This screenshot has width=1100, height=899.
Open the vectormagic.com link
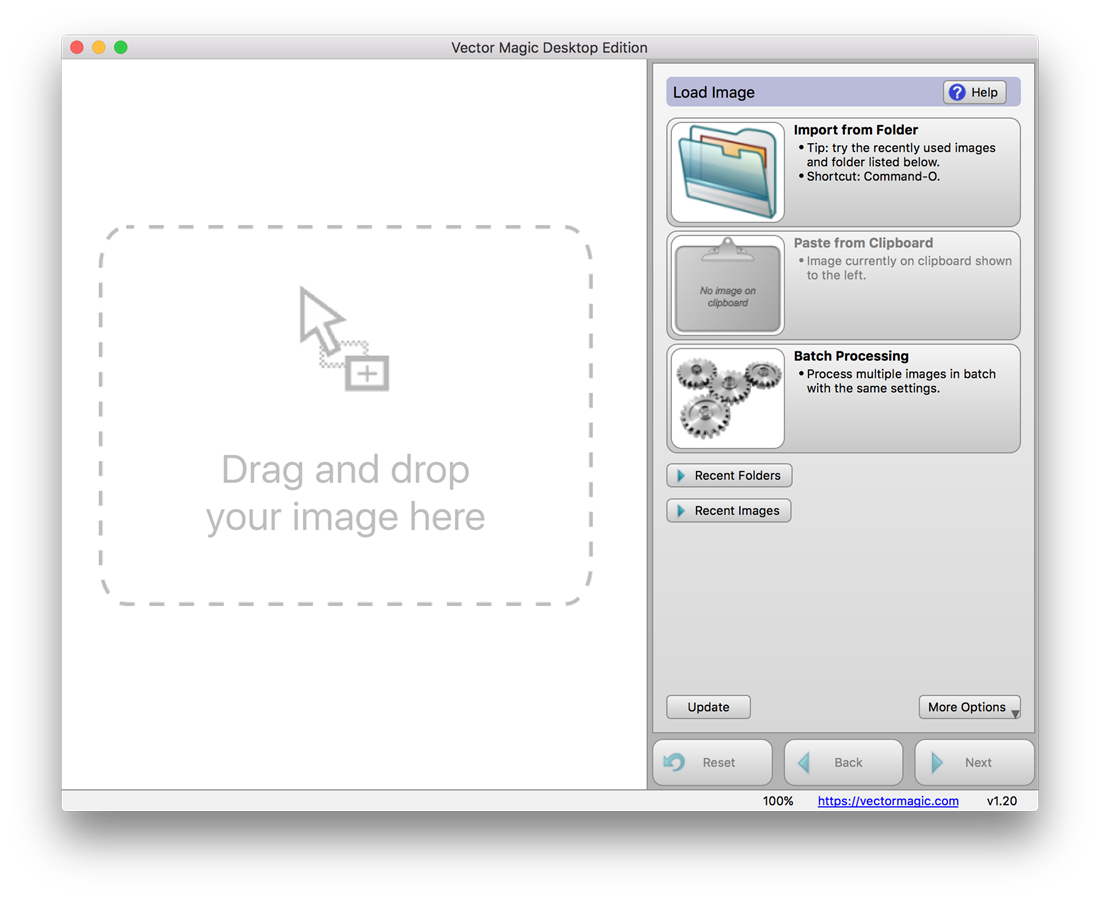887,801
